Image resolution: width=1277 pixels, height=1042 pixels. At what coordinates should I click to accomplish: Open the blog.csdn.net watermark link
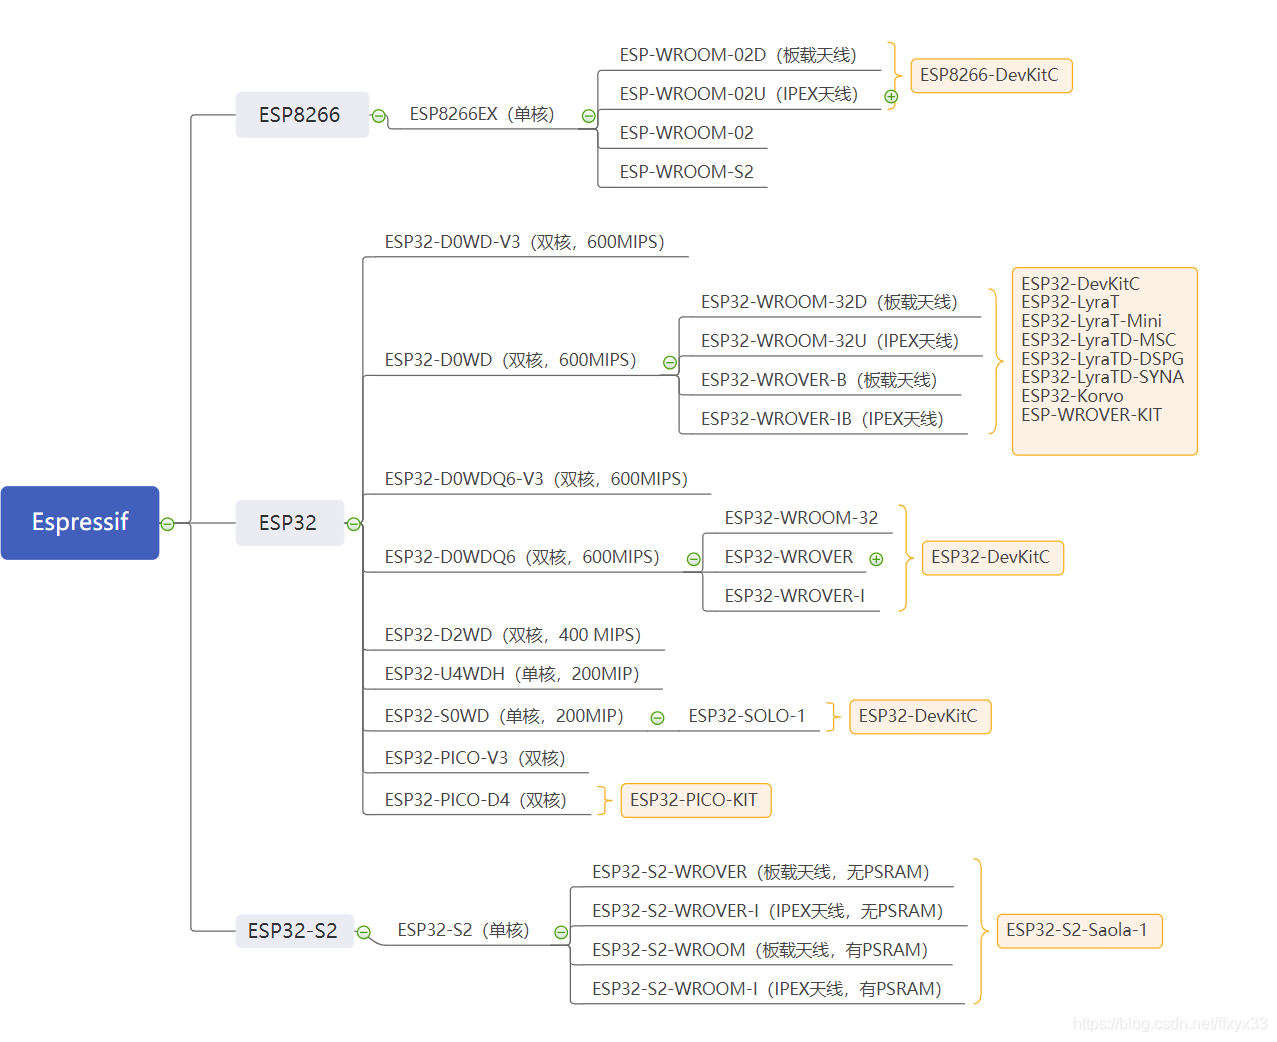click(1169, 1024)
